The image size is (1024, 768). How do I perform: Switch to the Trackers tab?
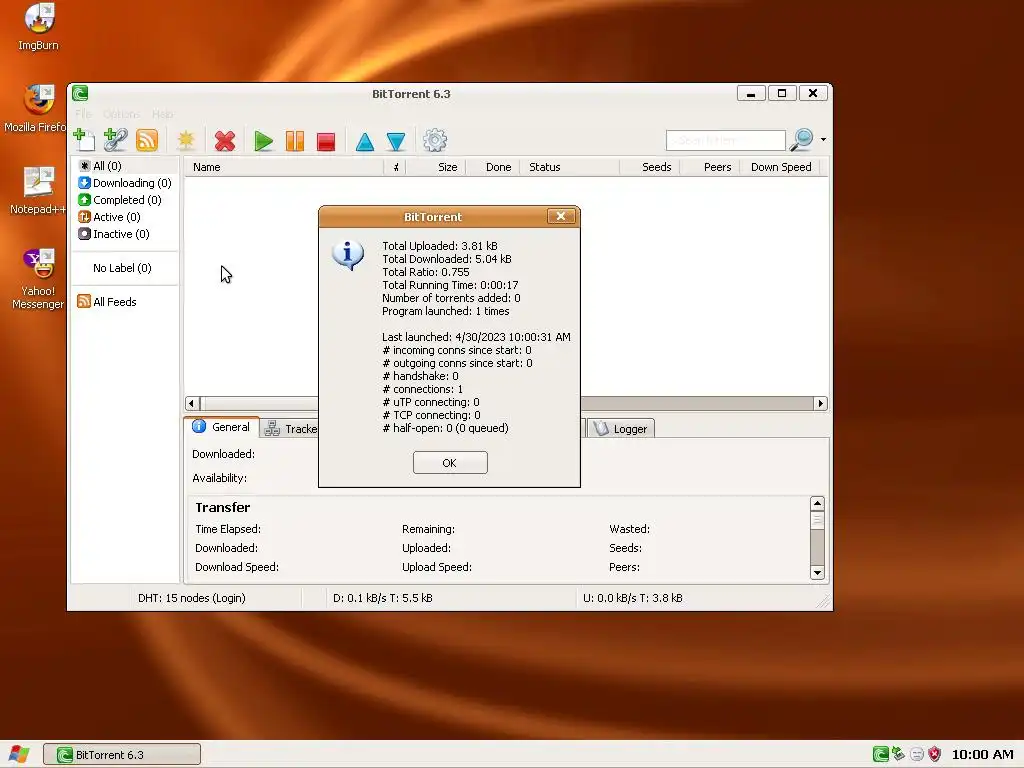point(290,429)
